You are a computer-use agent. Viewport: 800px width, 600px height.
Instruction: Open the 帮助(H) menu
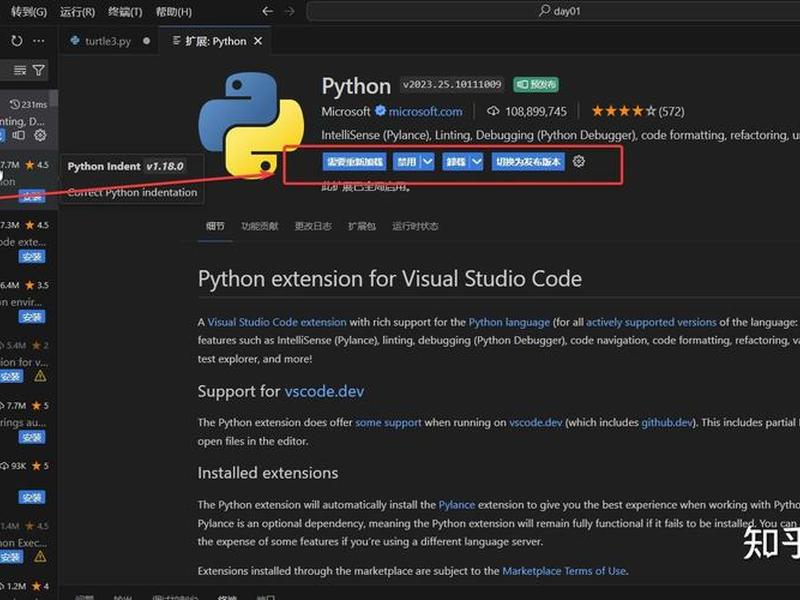point(174,11)
